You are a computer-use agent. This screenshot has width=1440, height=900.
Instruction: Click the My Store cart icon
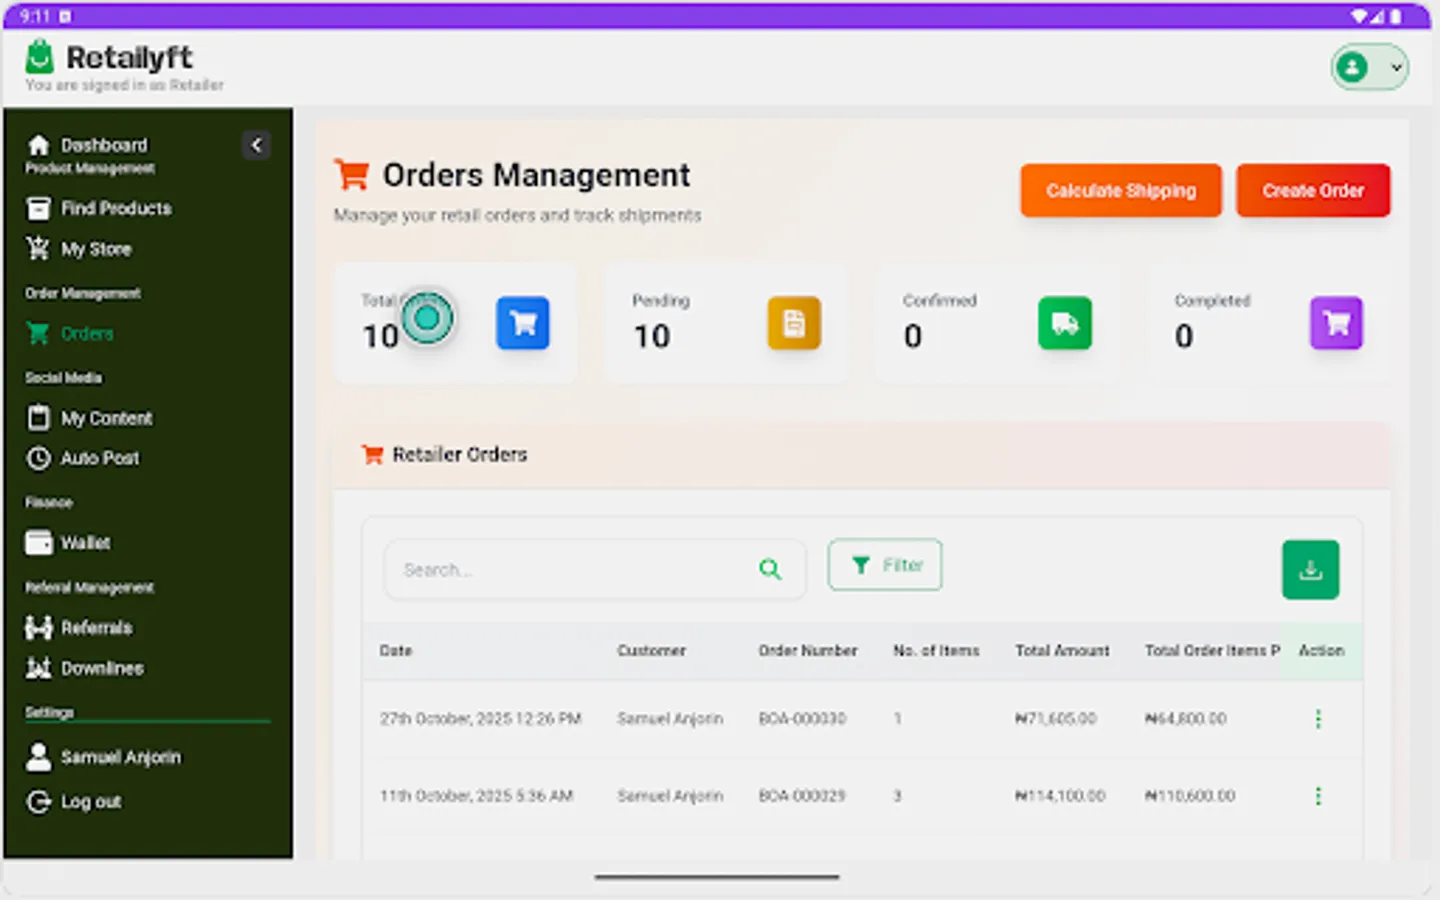tap(38, 249)
